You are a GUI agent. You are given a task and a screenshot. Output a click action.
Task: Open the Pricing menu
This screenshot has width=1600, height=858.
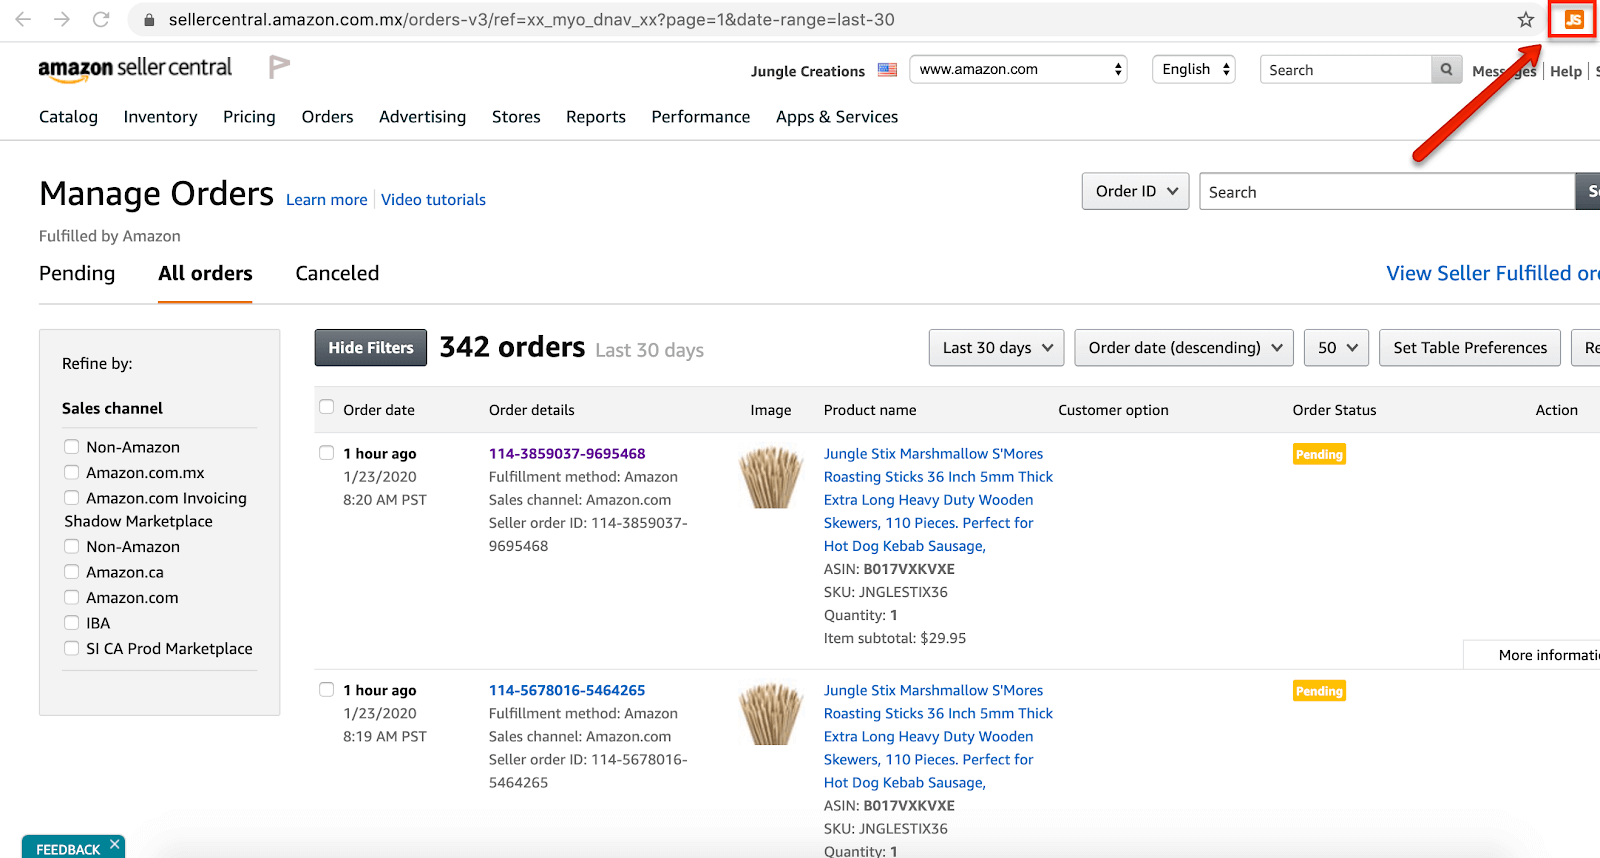(249, 117)
